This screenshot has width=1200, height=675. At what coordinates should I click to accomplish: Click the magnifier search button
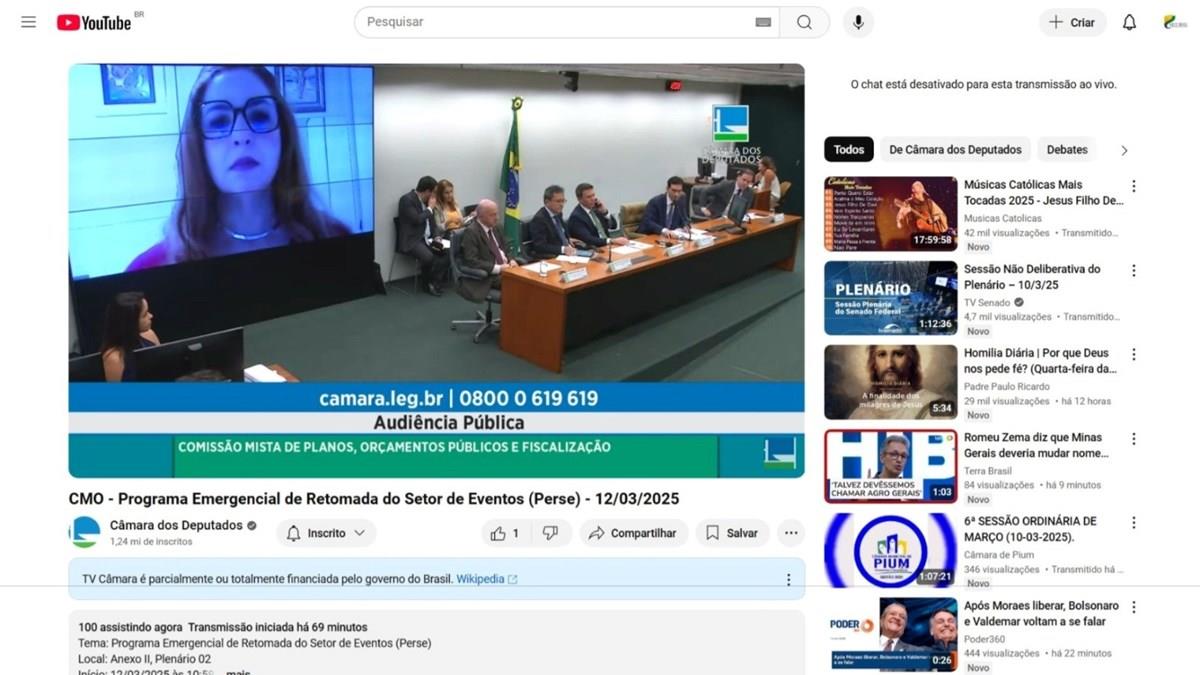click(804, 22)
